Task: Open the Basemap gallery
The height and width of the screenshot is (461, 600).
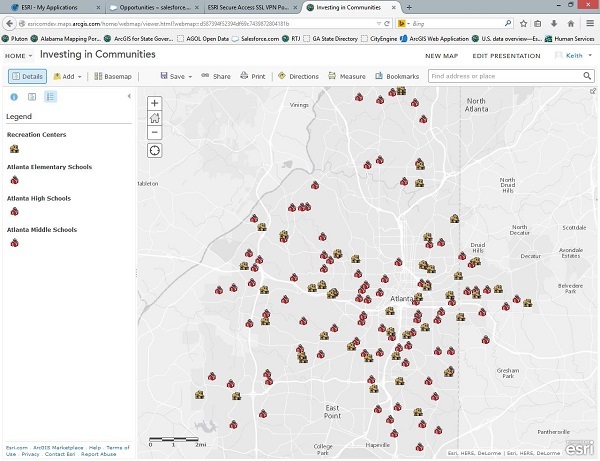Action: tap(113, 76)
